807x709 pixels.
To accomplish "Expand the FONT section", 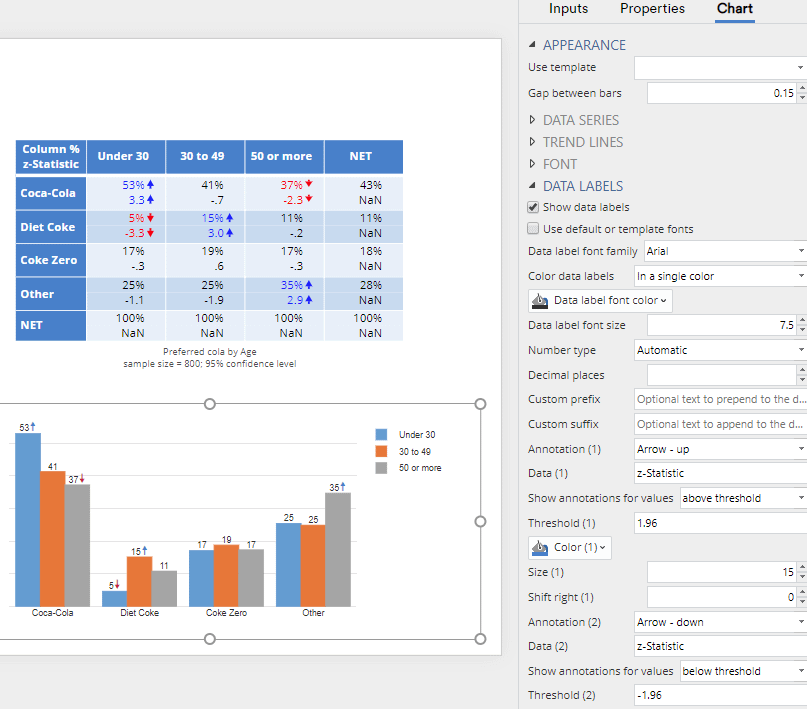I will coord(559,164).
